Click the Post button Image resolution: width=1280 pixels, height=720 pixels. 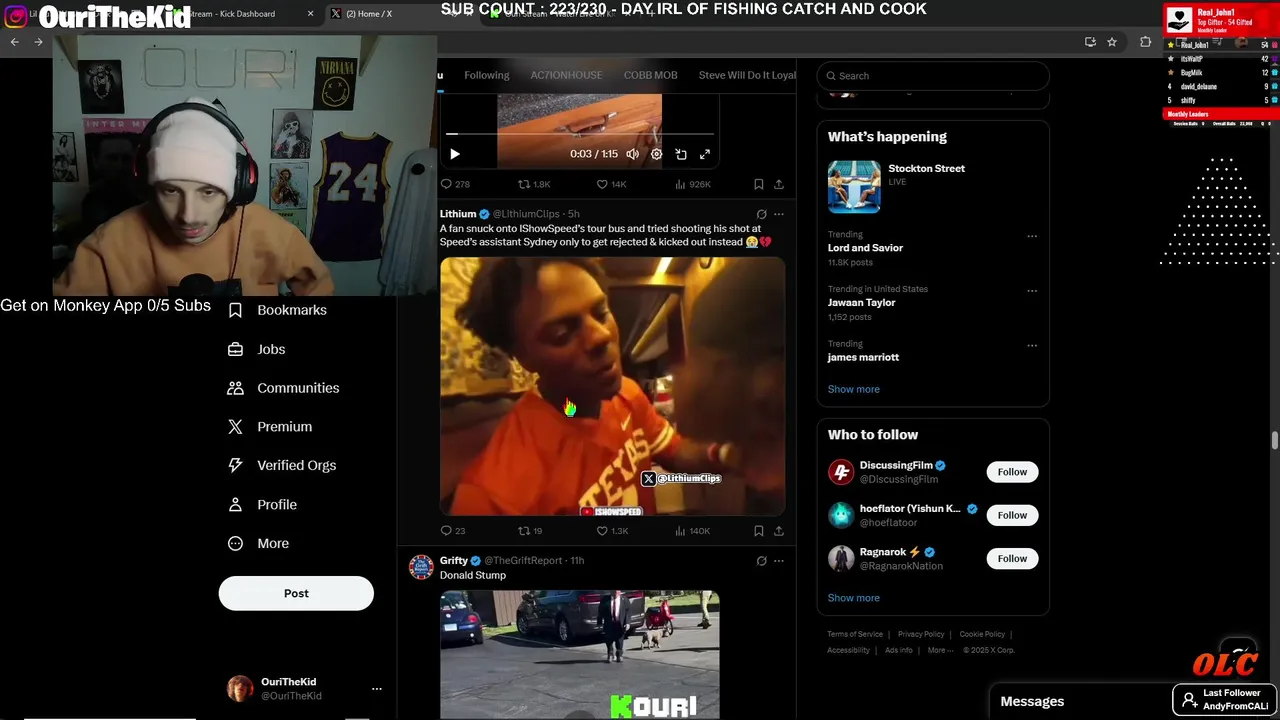coord(296,593)
